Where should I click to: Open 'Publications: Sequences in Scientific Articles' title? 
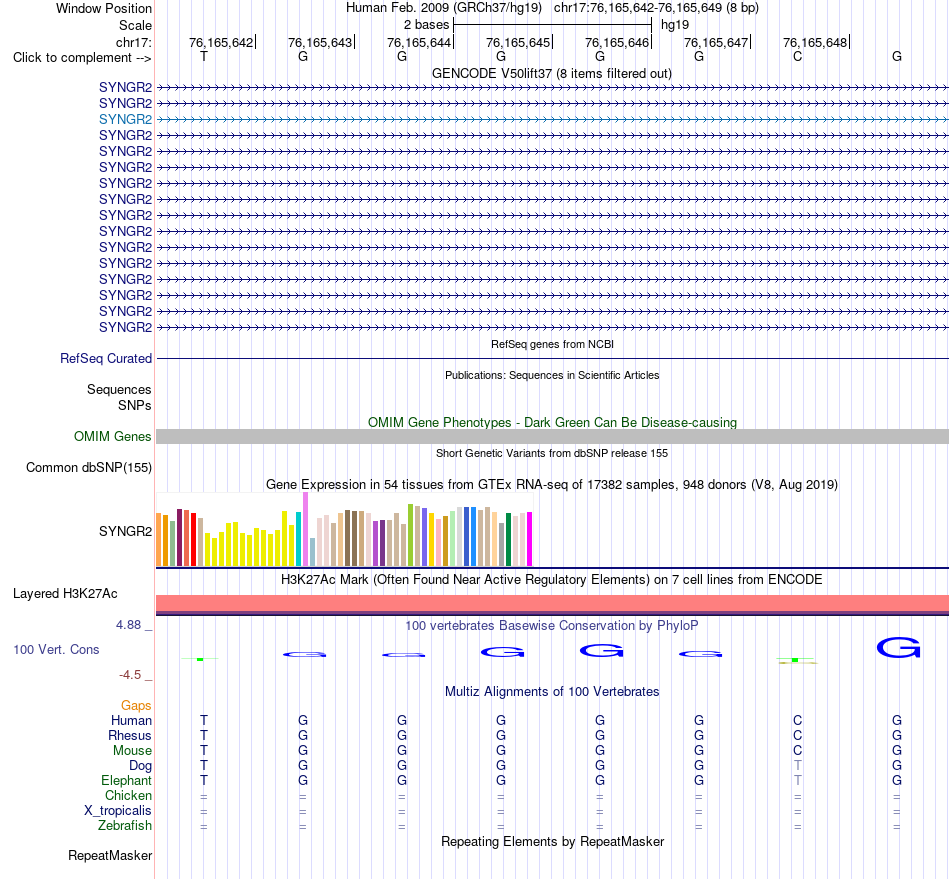pos(552,375)
